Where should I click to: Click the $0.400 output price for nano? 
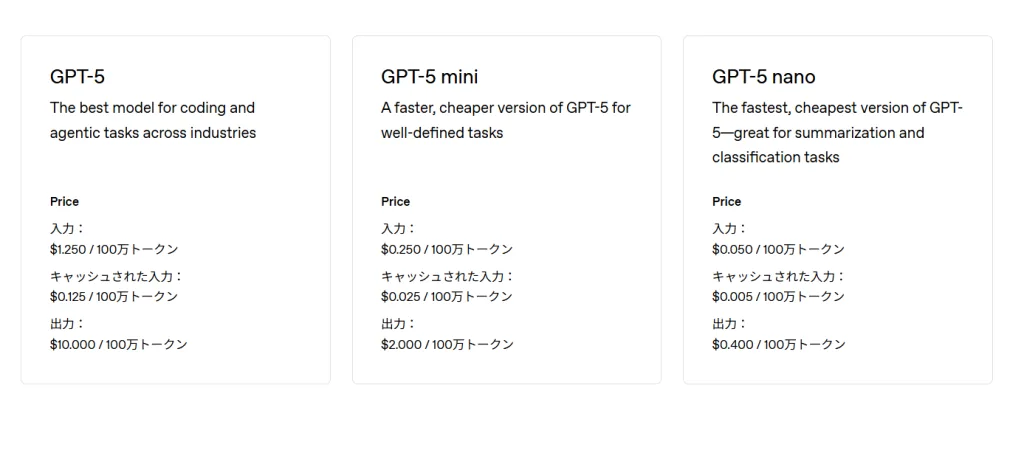[778, 344]
